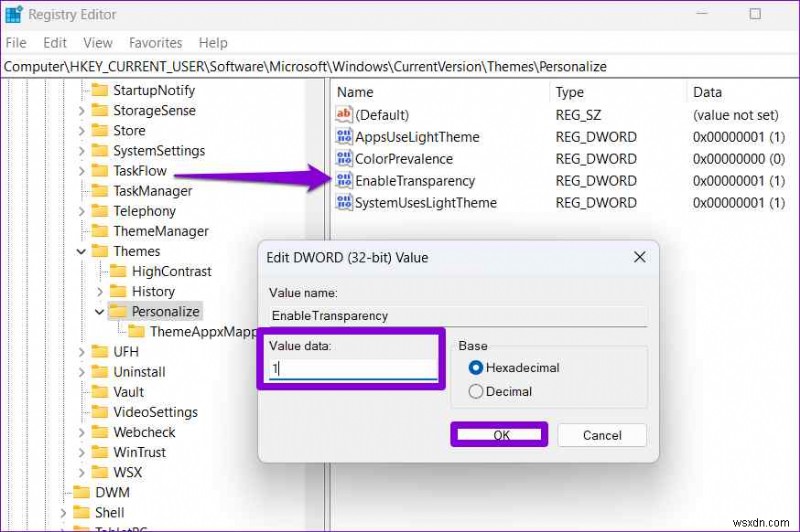Open the File menu
The image size is (800, 532).
point(16,43)
